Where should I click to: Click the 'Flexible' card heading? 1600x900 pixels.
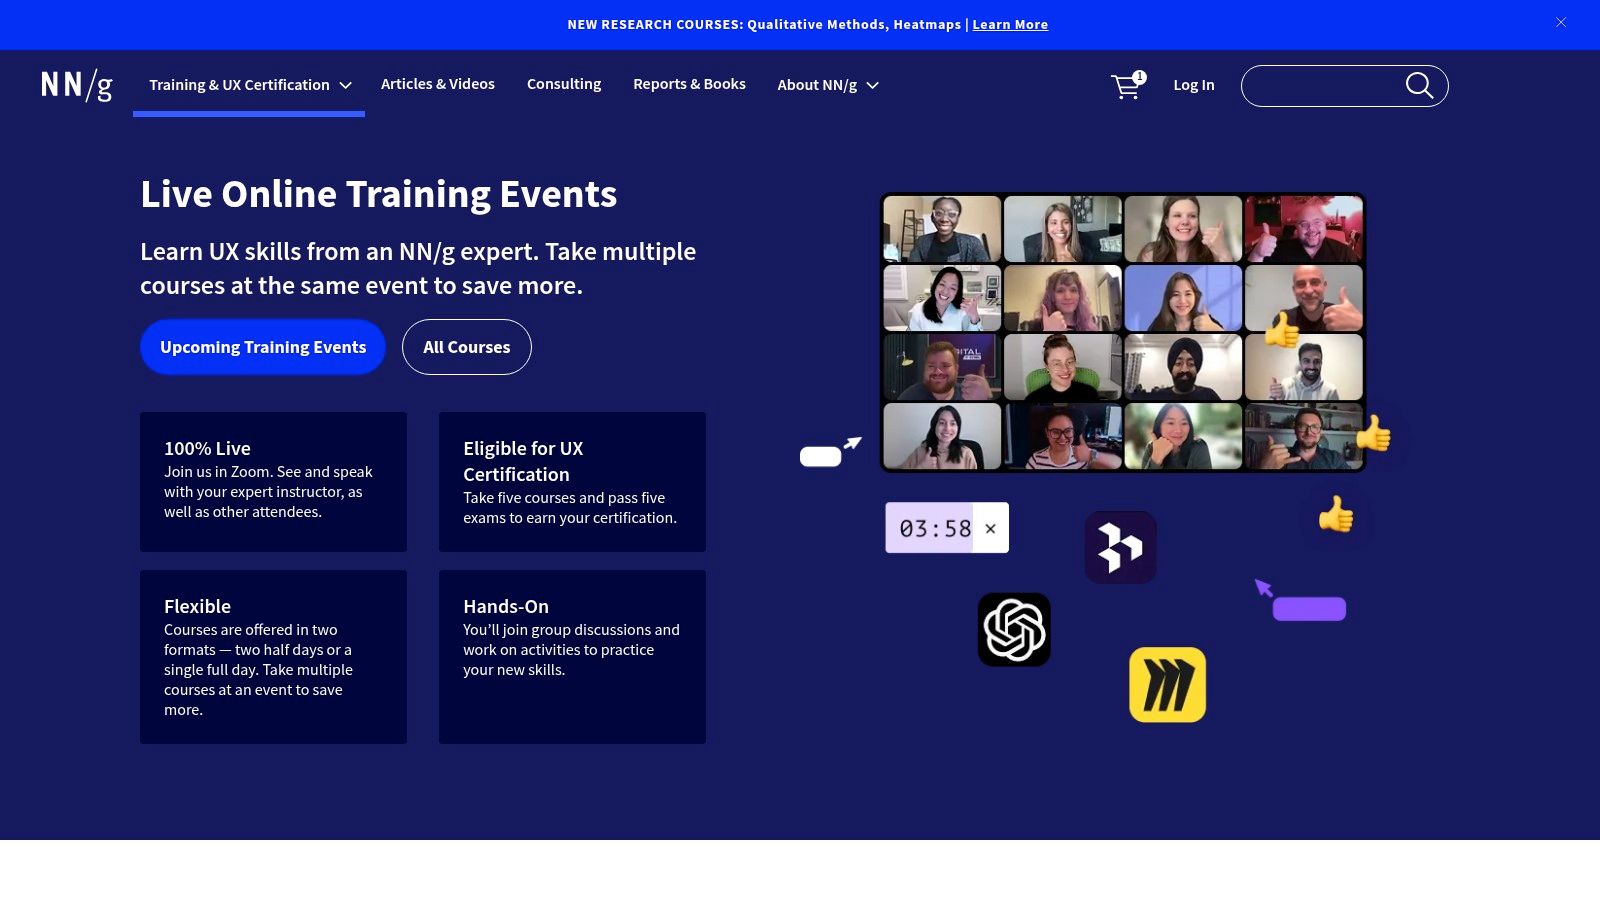(197, 606)
